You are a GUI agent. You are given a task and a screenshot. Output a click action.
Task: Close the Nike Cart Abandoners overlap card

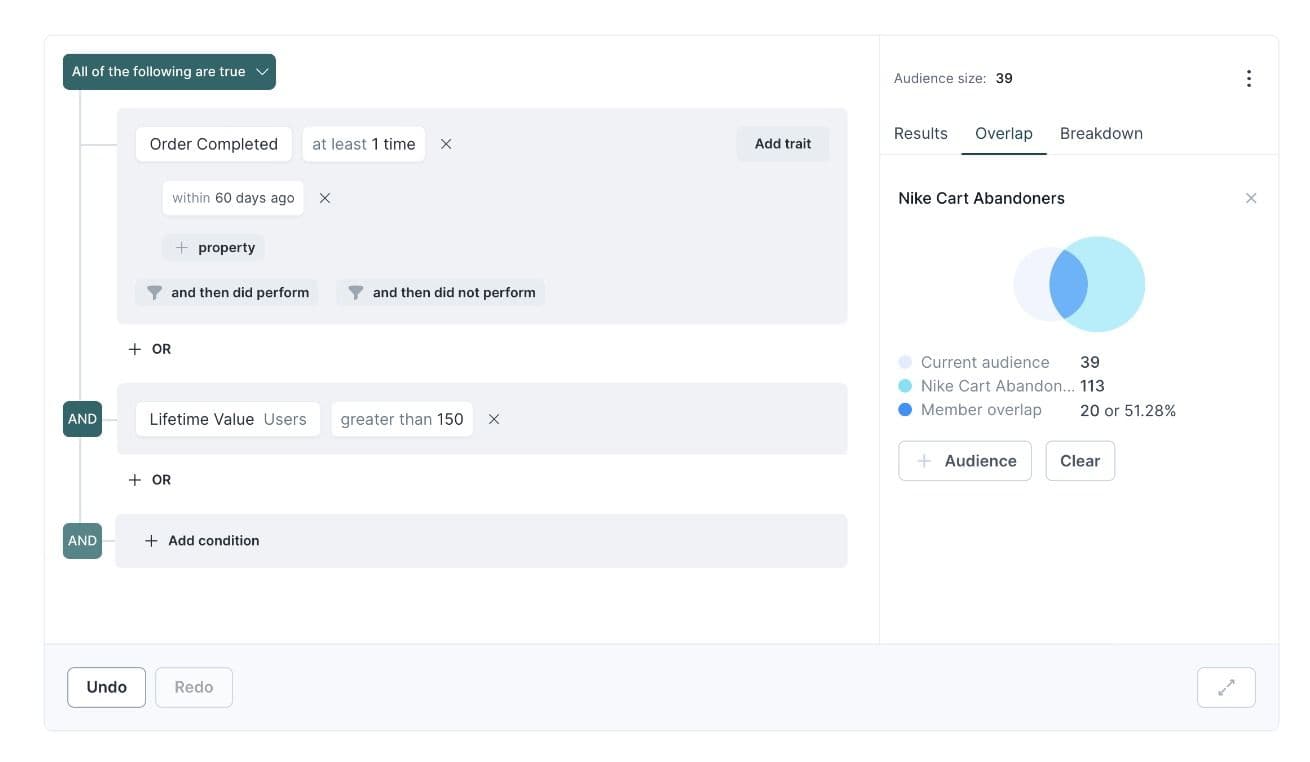tap(1251, 198)
